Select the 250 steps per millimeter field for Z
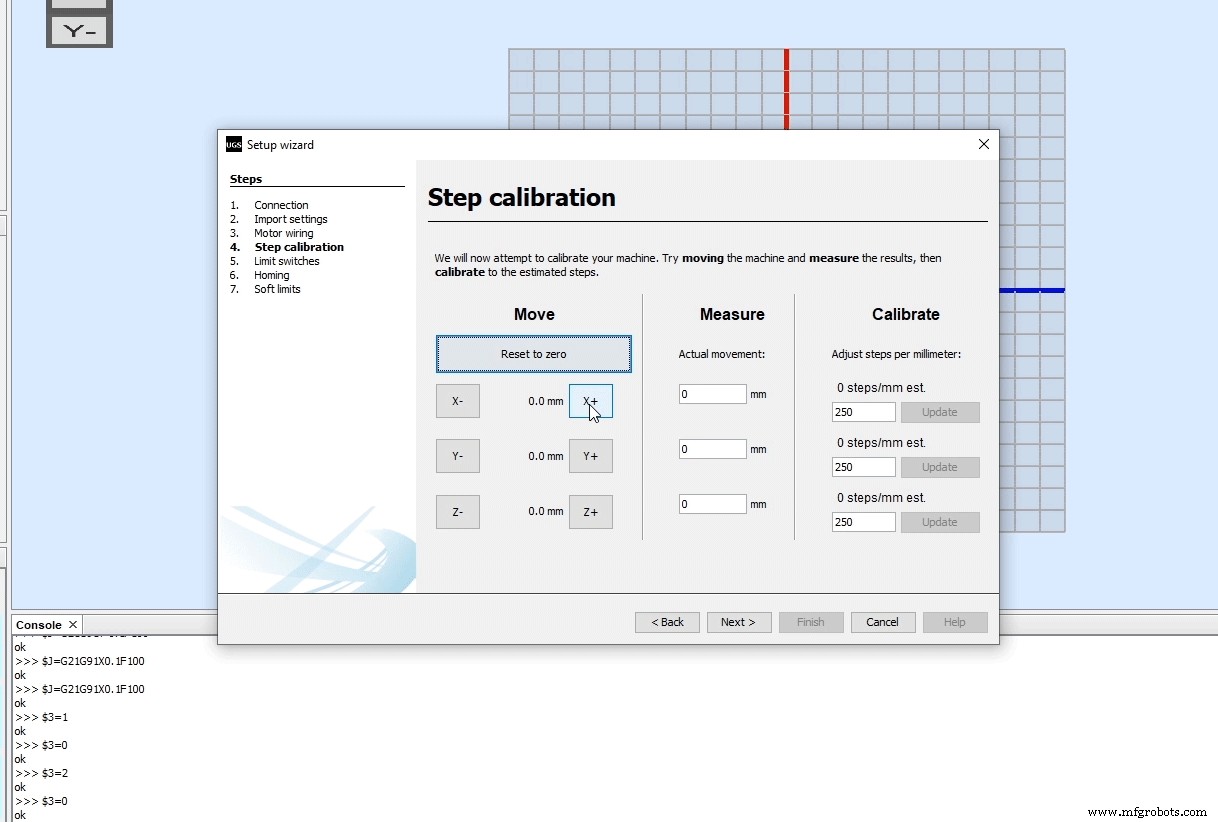Screen dimensions: 1218x822 click(862, 521)
